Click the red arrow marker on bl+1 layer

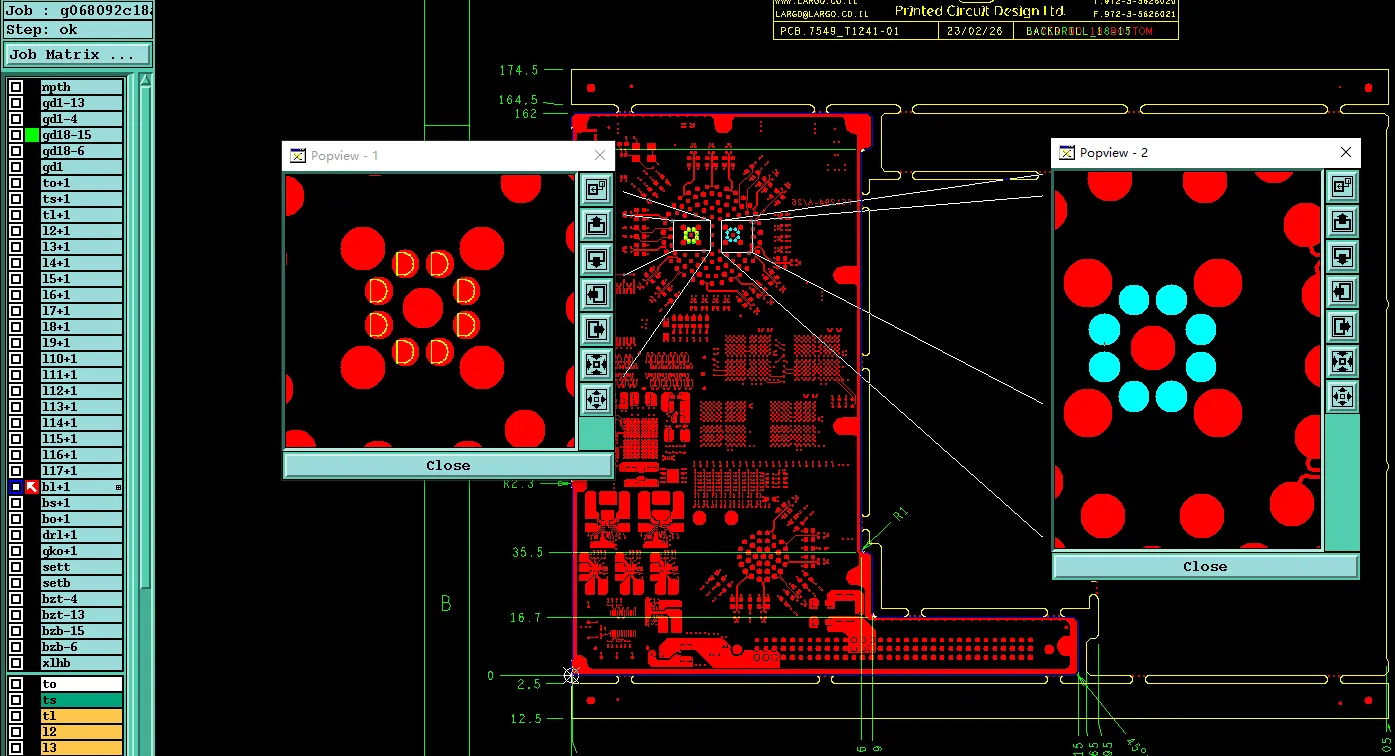tap(32, 487)
